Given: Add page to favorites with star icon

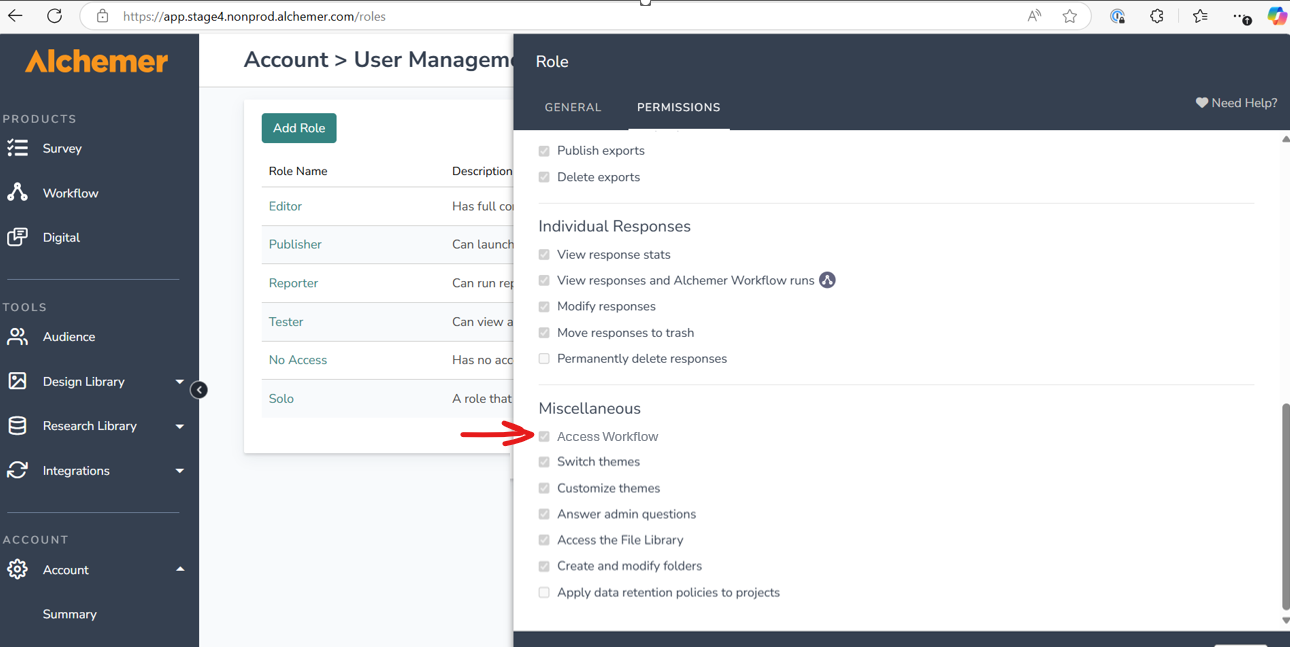Looking at the screenshot, I should [1070, 16].
